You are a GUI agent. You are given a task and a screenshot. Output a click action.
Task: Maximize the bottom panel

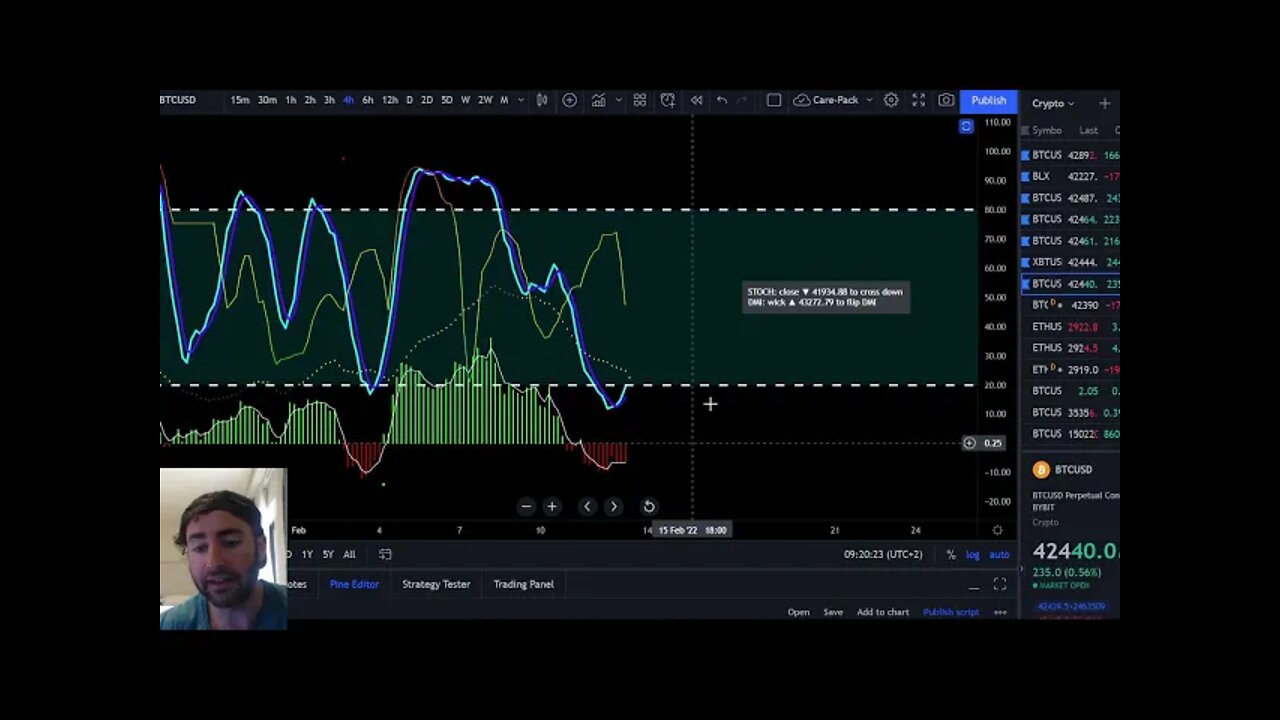tap(999, 585)
